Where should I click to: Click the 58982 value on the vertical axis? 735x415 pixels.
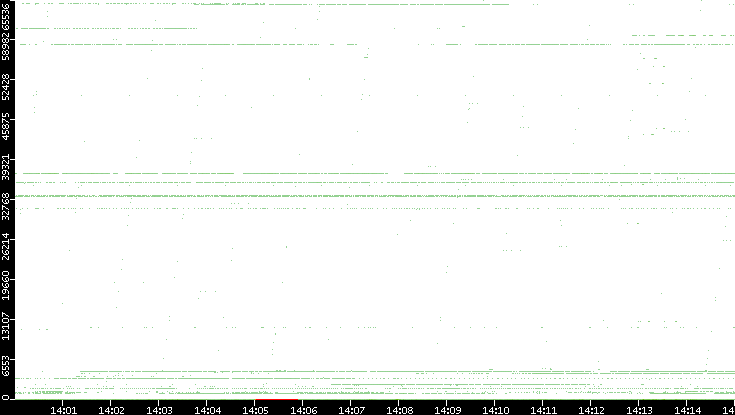tap(6, 46)
